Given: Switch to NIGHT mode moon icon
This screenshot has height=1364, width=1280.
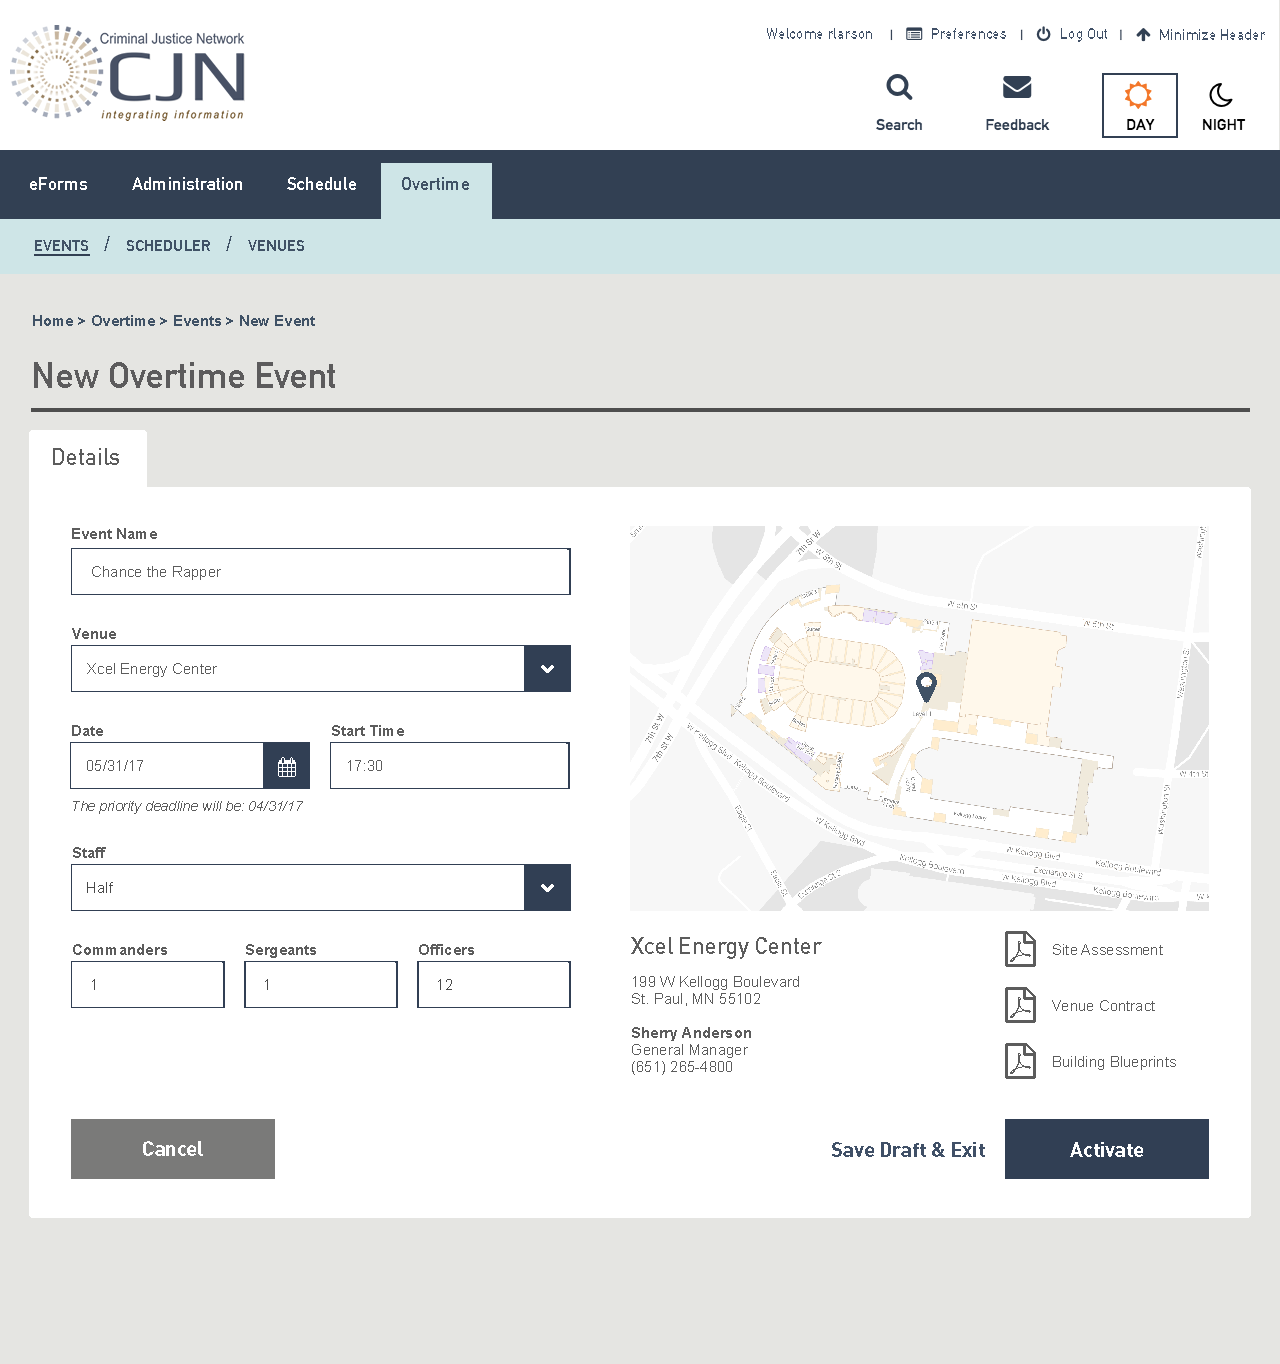Looking at the screenshot, I should click(x=1221, y=95).
